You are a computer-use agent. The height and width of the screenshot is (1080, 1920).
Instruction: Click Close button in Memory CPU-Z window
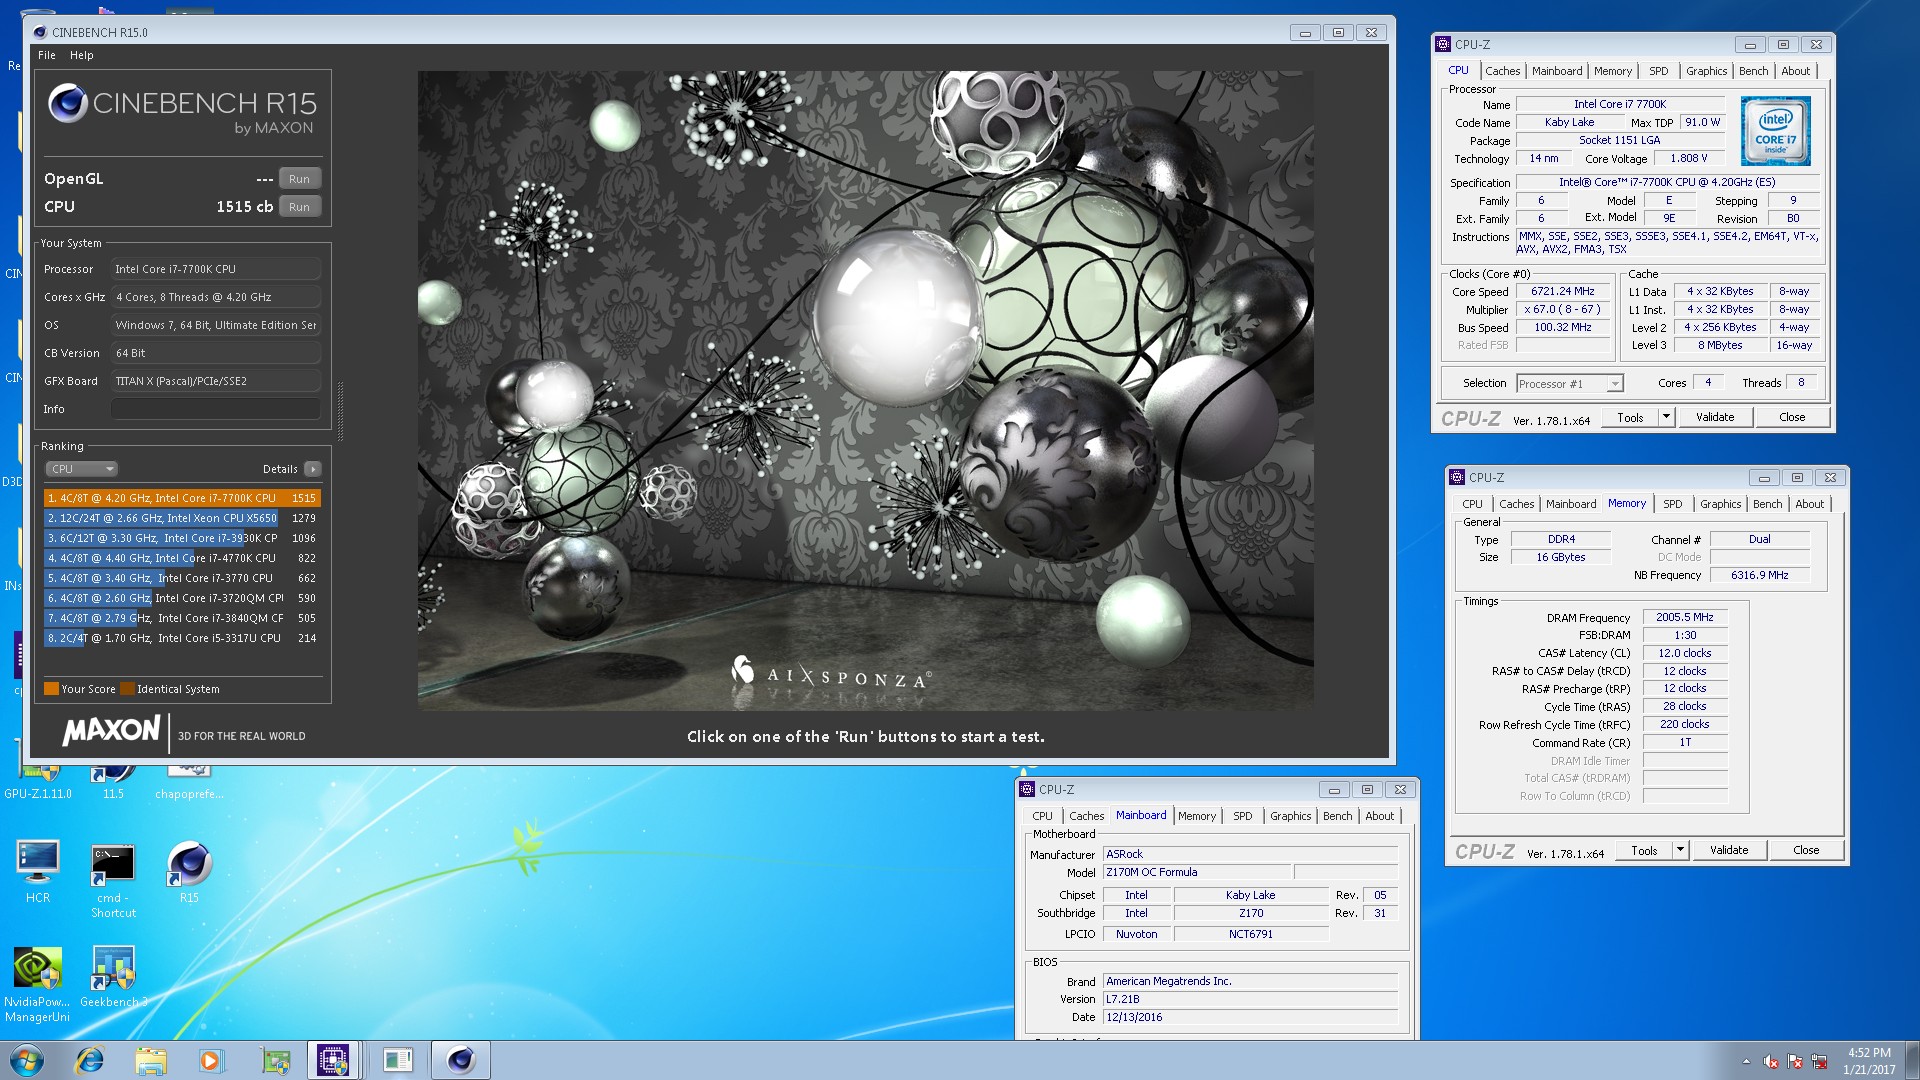pos(1806,851)
